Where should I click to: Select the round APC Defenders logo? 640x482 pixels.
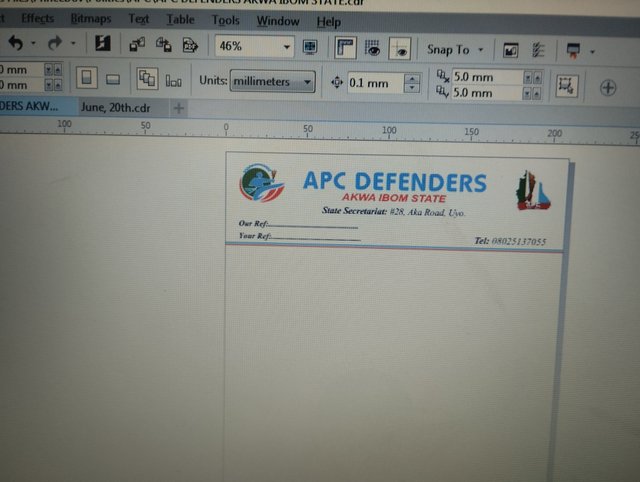pyautogui.click(x=261, y=182)
